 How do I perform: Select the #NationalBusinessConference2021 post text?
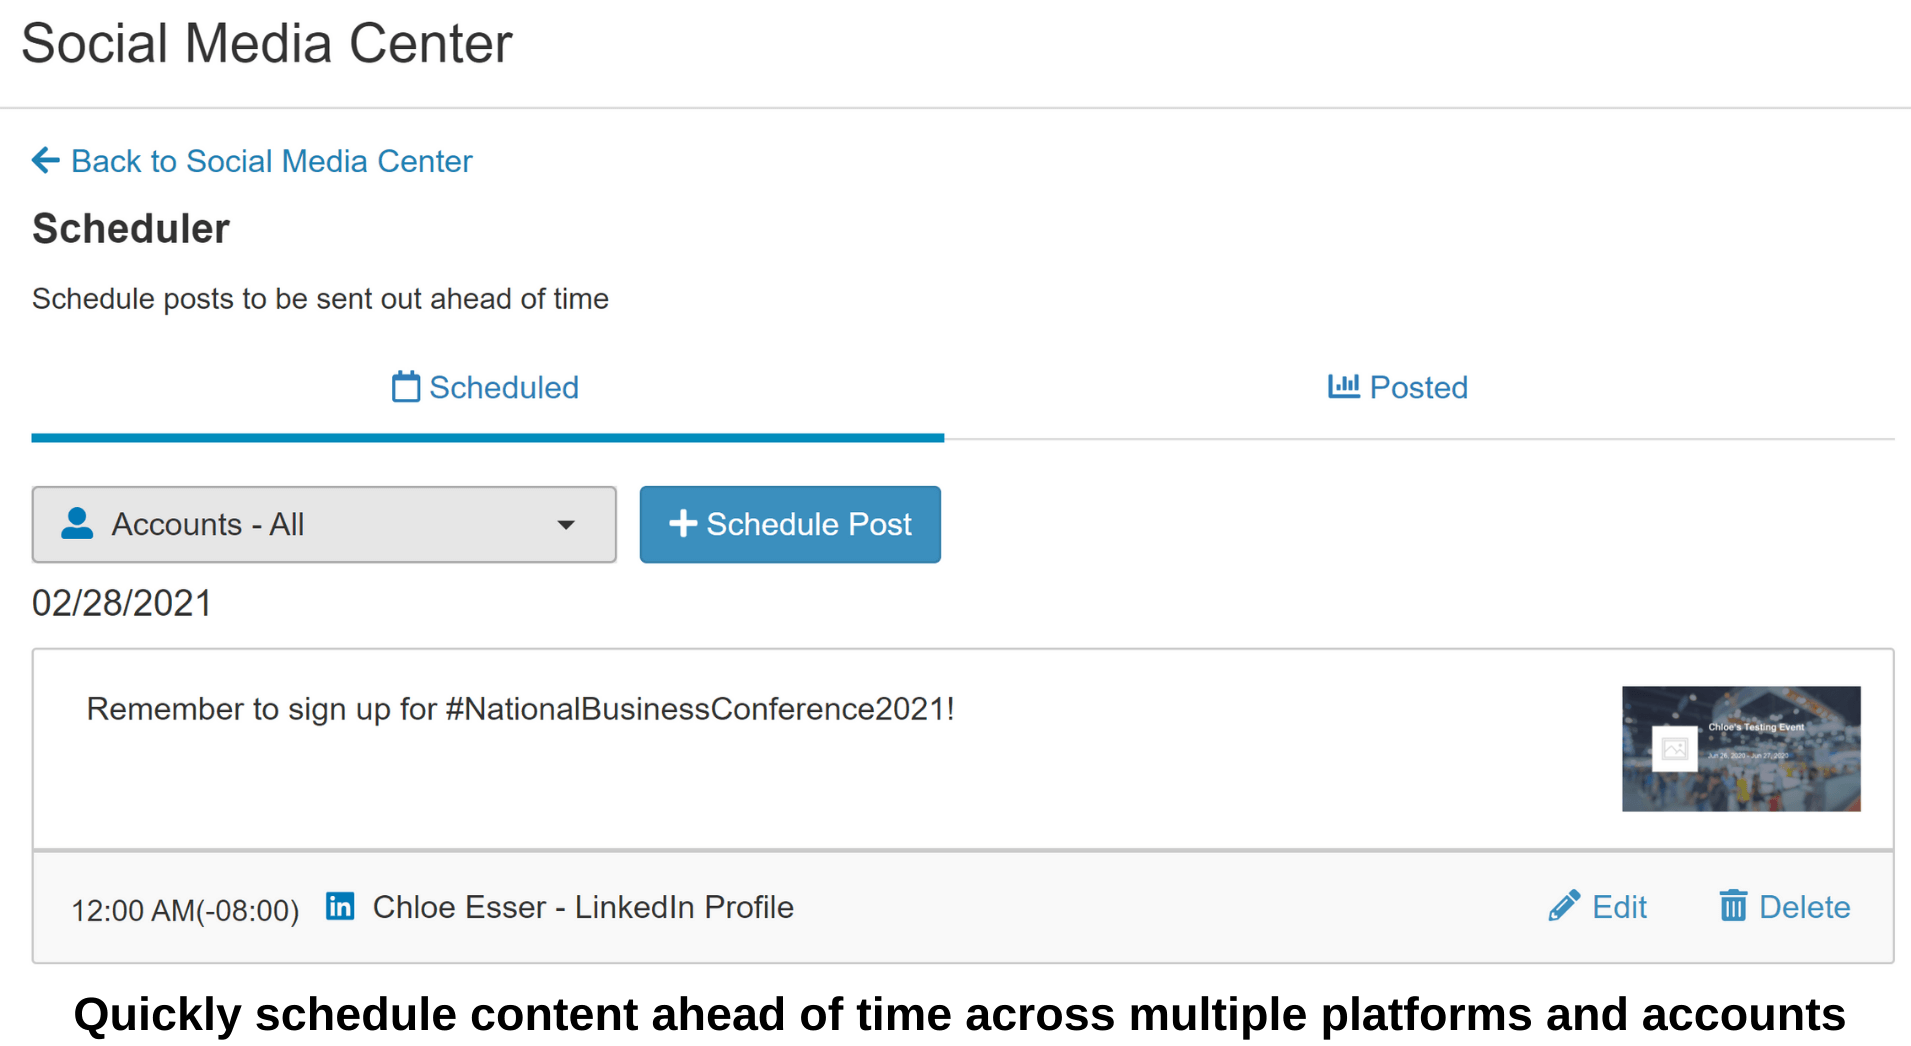(520, 709)
